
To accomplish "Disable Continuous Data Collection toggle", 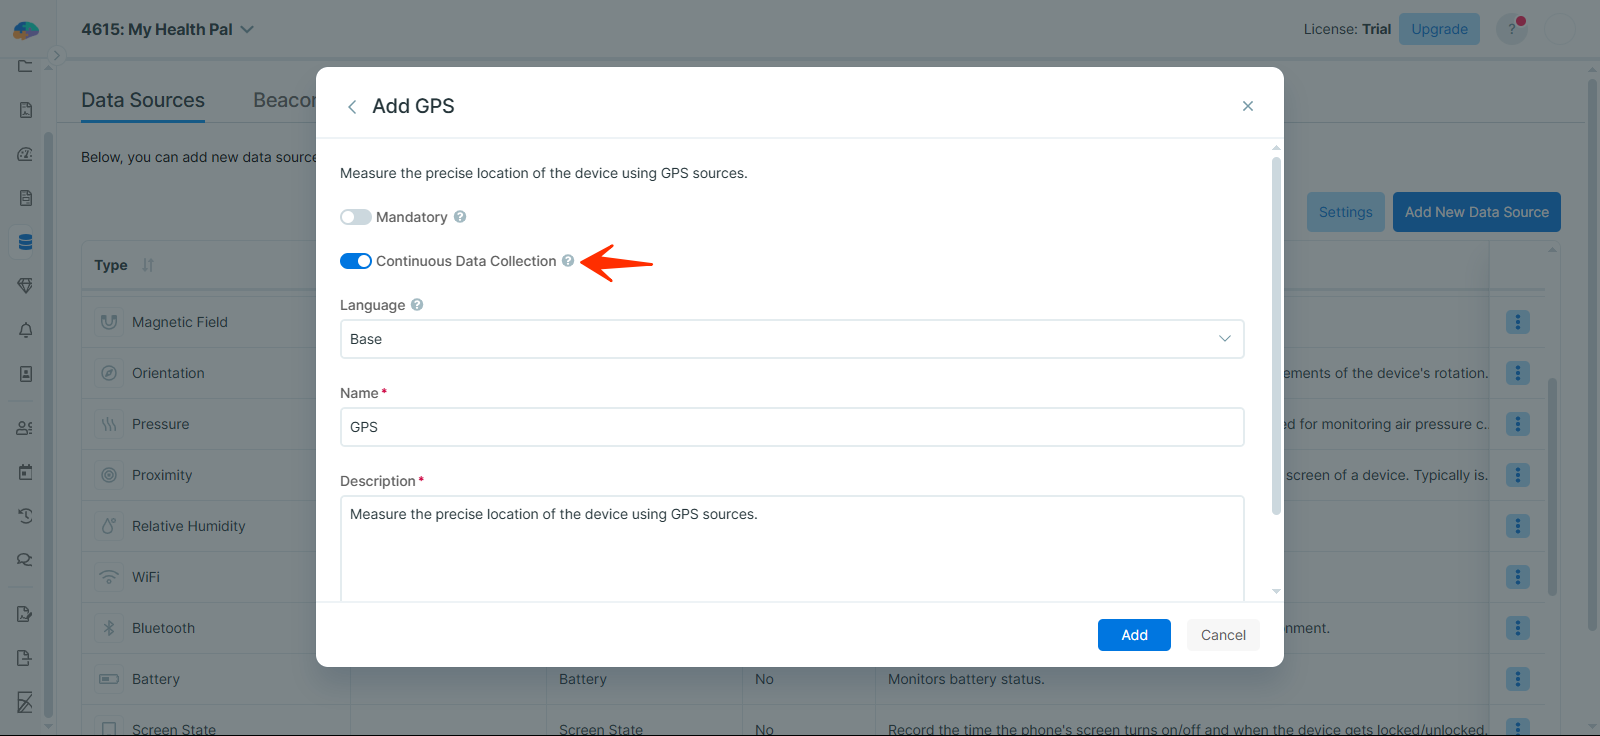I will tap(356, 261).
